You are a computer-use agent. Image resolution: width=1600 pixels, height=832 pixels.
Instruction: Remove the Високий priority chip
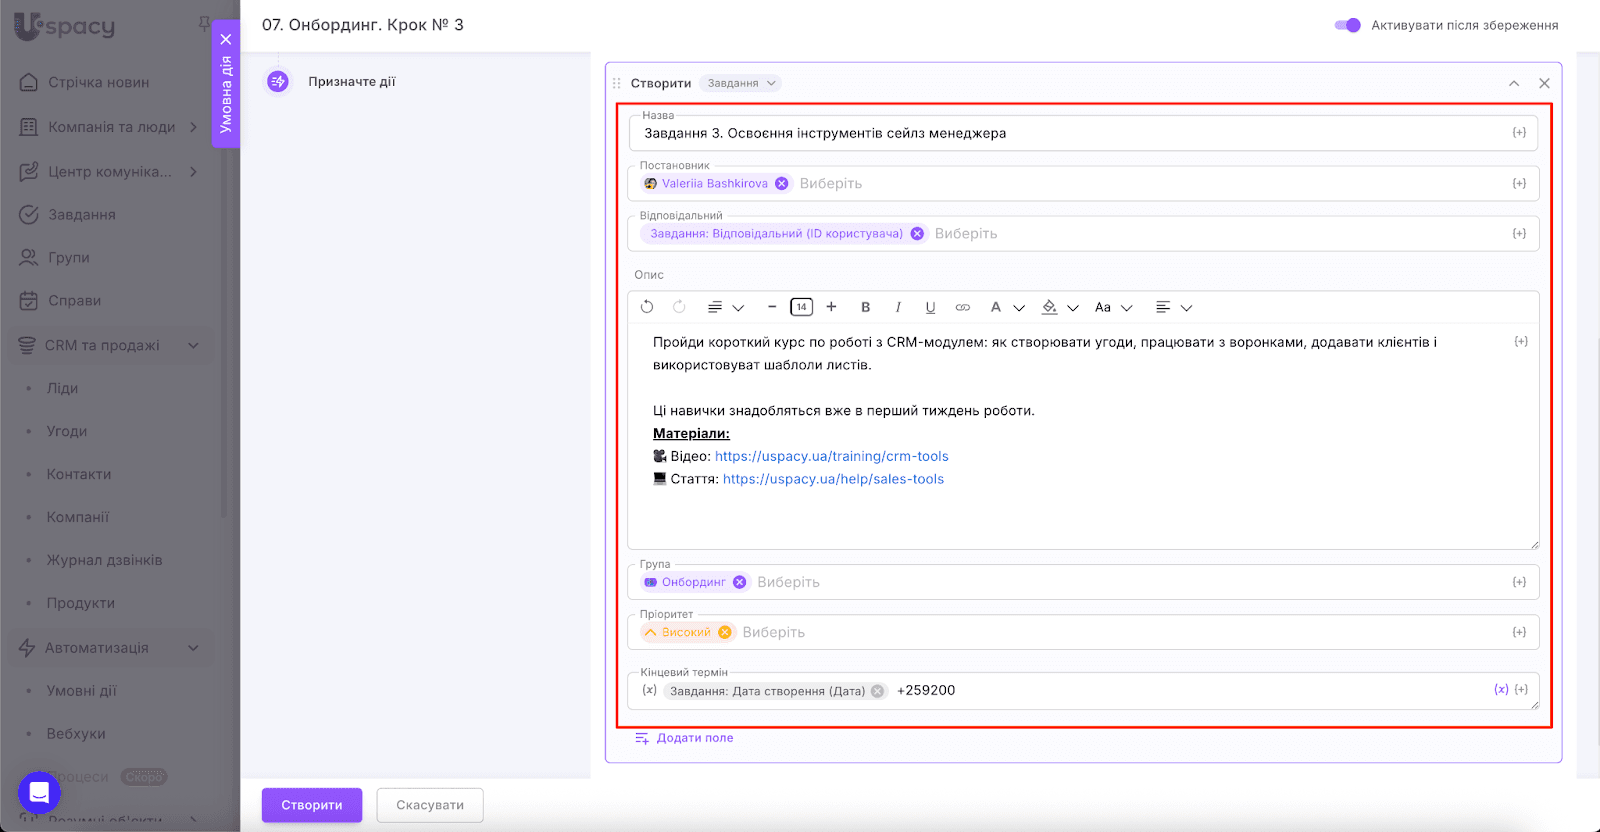coord(725,632)
